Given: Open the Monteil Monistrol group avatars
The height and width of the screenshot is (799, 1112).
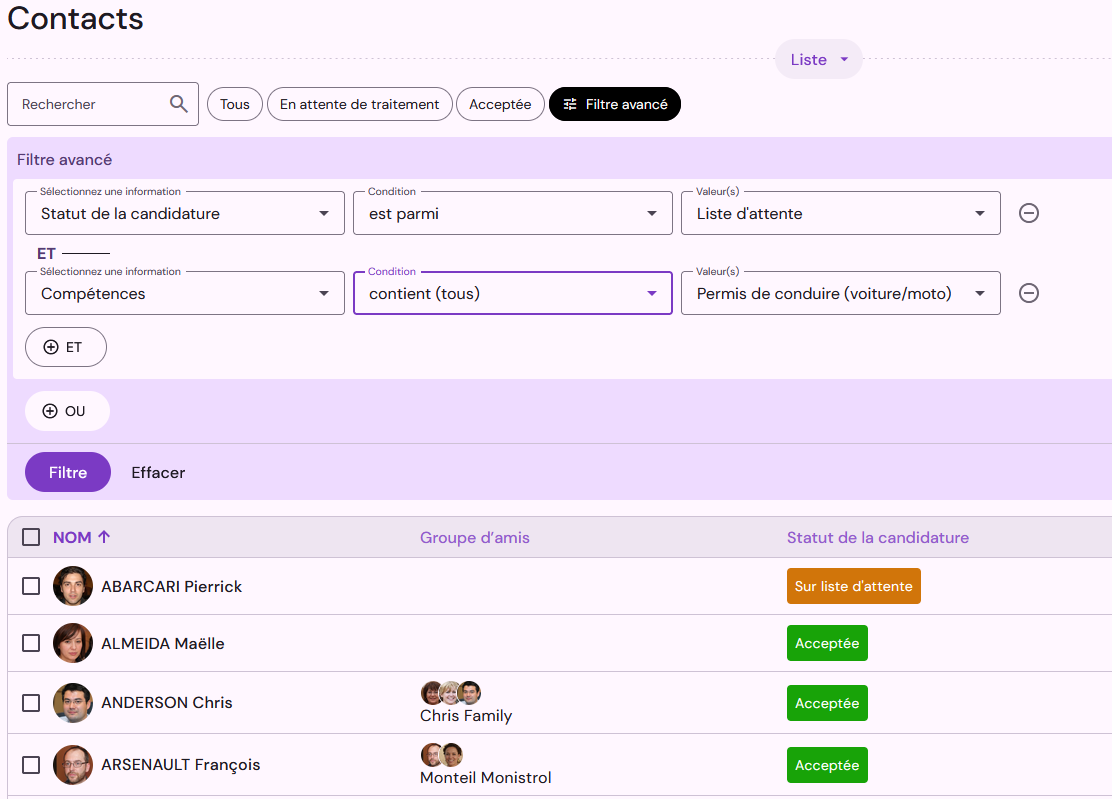Looking at the screenshot, I should (442, 754).
